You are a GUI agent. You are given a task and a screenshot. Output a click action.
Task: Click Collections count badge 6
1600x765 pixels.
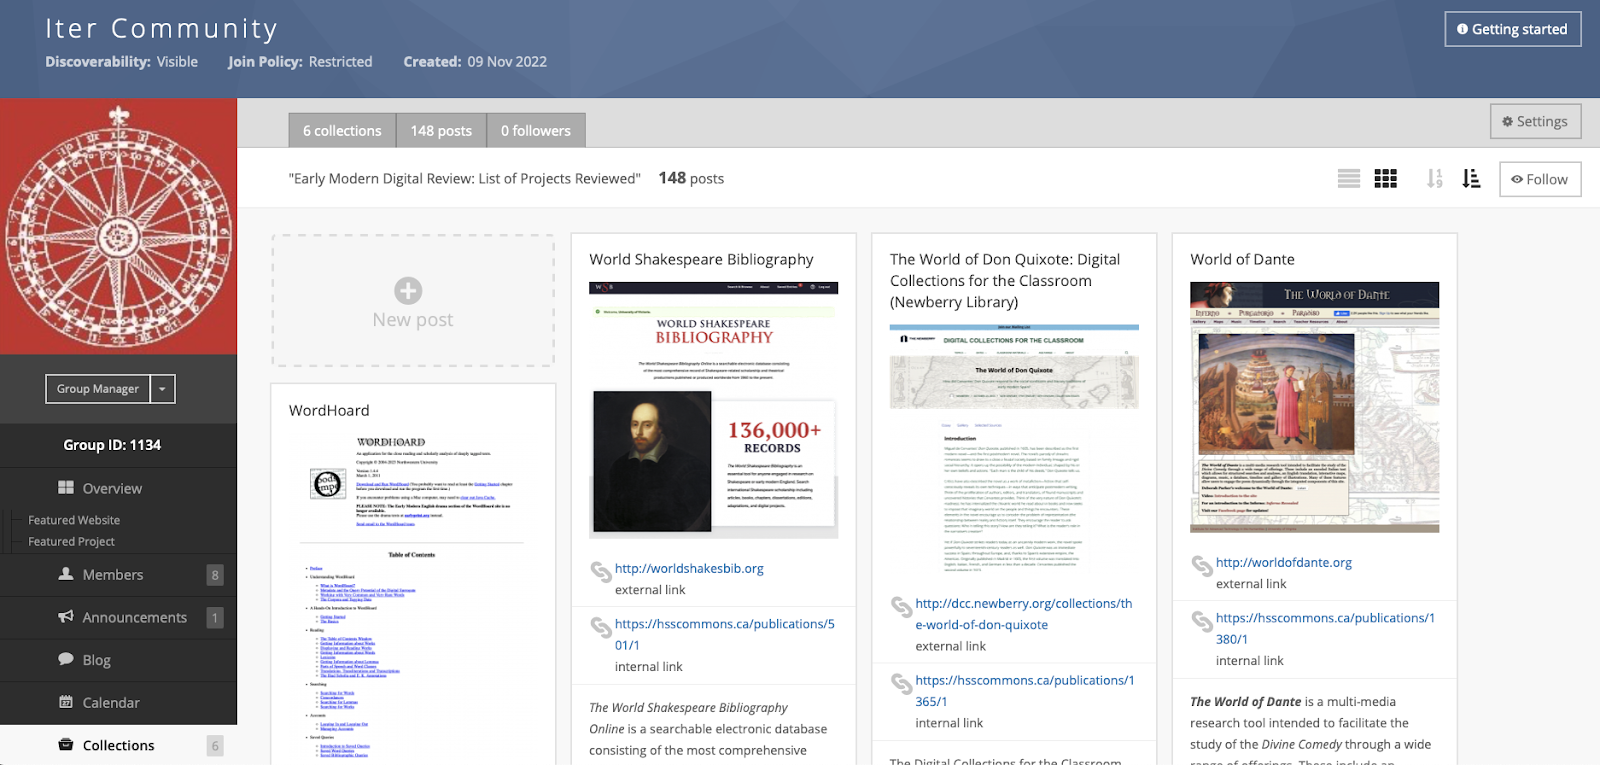pyautogui.click(x=215, y=746)
